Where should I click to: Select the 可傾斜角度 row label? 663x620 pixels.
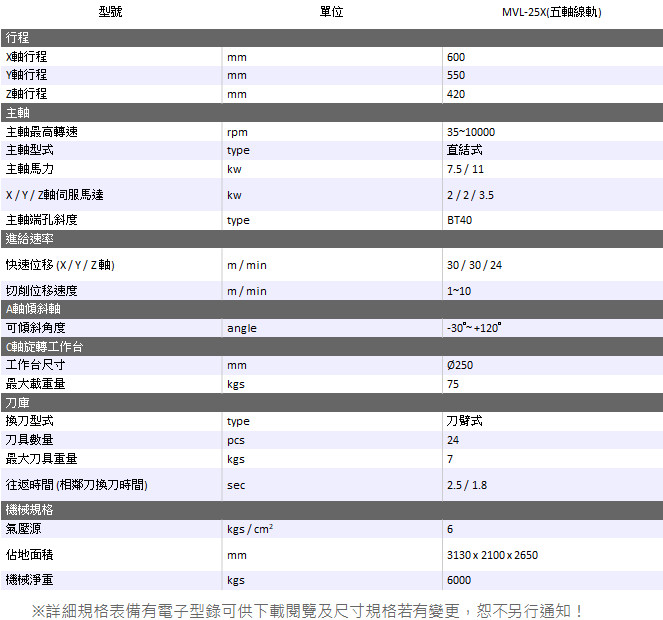(x=36, y=328)
